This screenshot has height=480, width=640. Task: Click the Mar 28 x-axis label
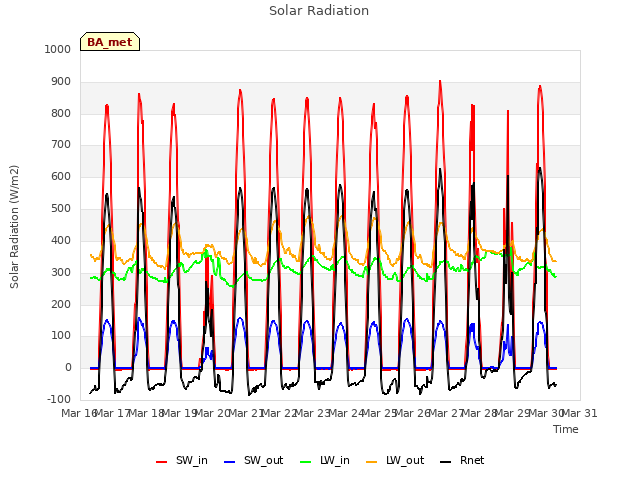479,413
